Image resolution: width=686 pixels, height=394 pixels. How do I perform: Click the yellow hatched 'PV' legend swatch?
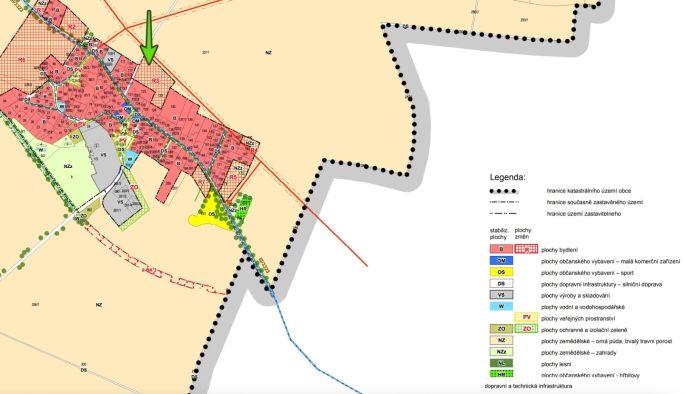(x=526, y=317)
